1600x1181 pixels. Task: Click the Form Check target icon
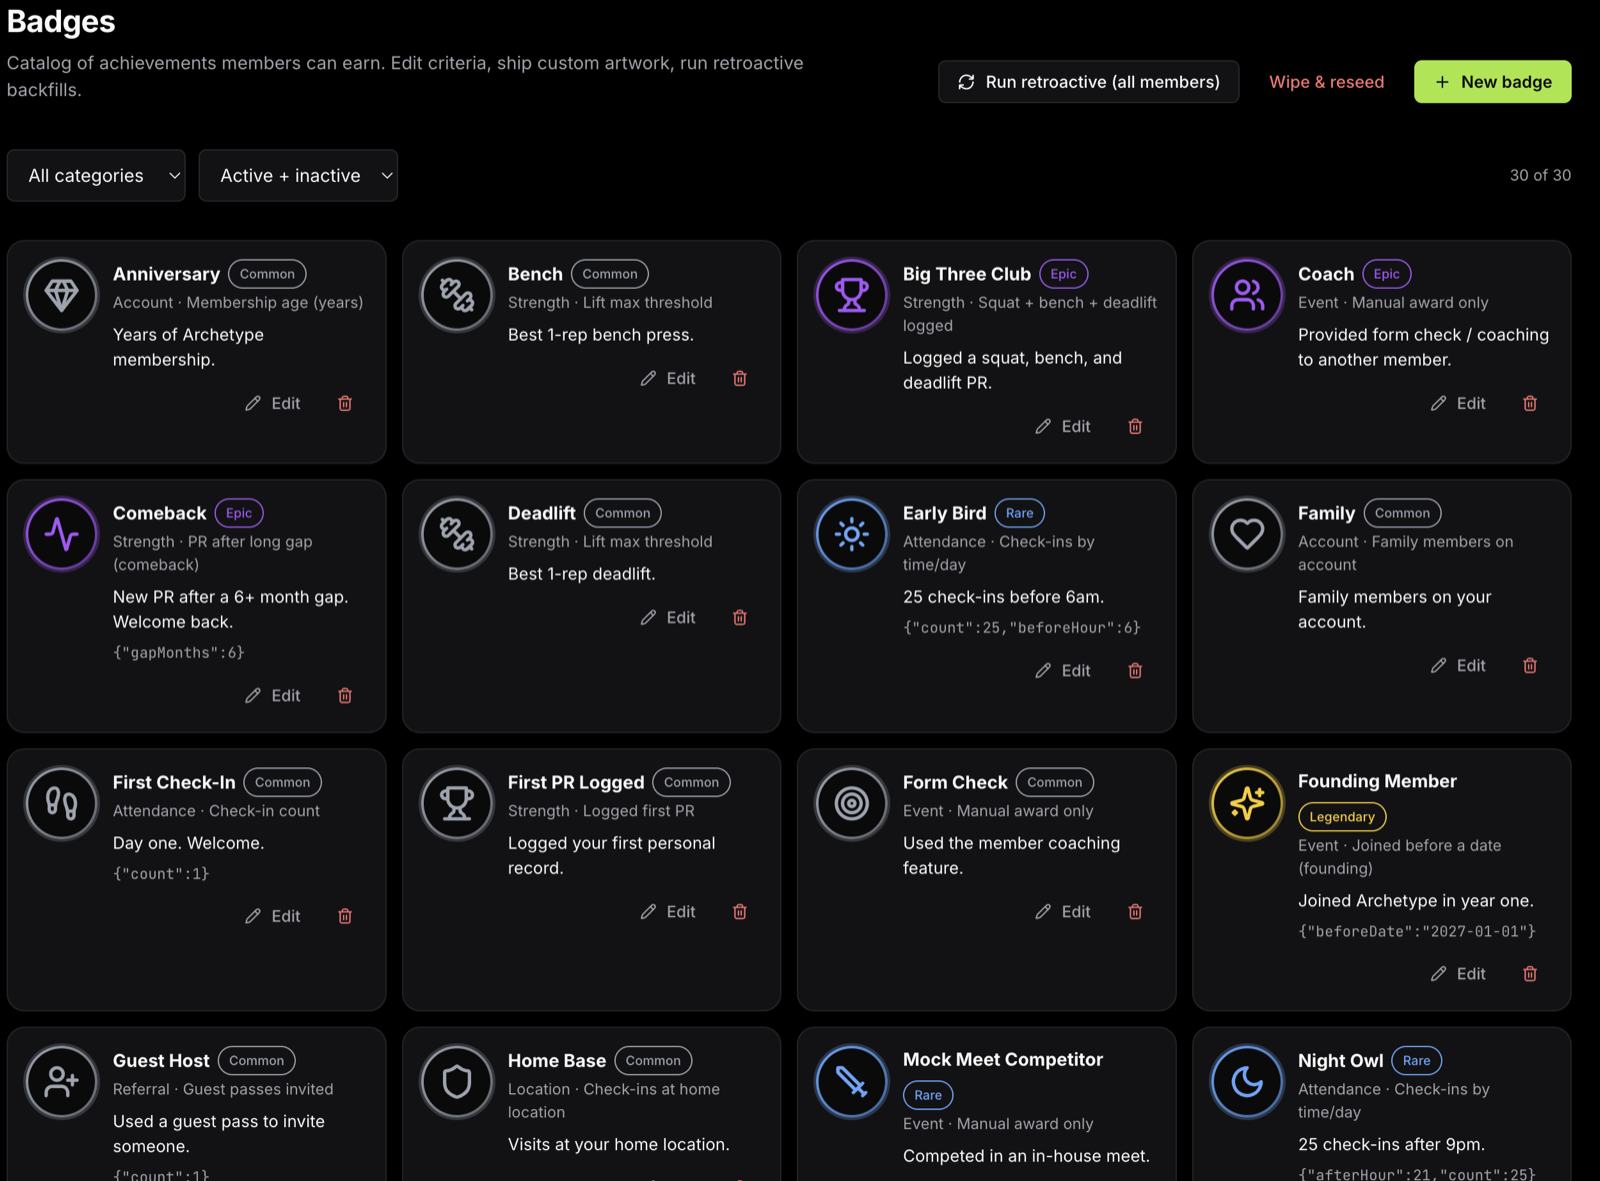[852, 803]
